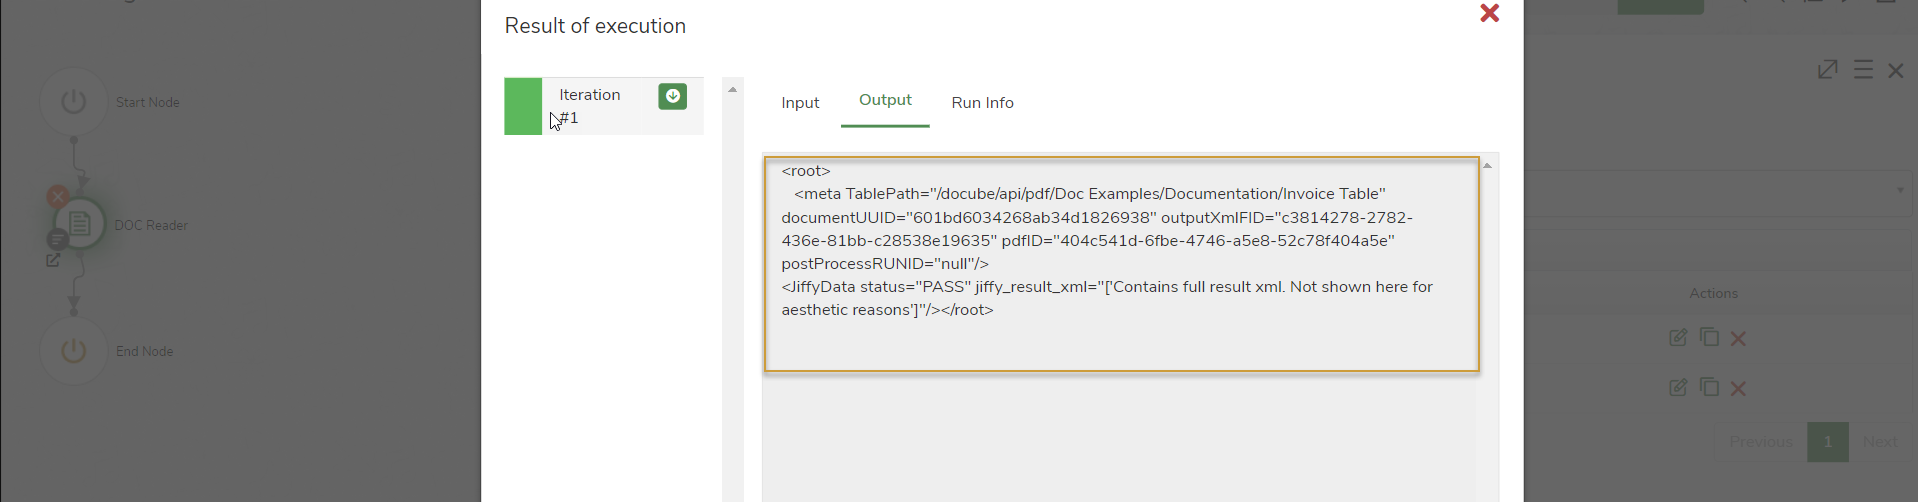View the Run Info tab
The width and height of the screenshot is (1918, 502).
[982, 103]
